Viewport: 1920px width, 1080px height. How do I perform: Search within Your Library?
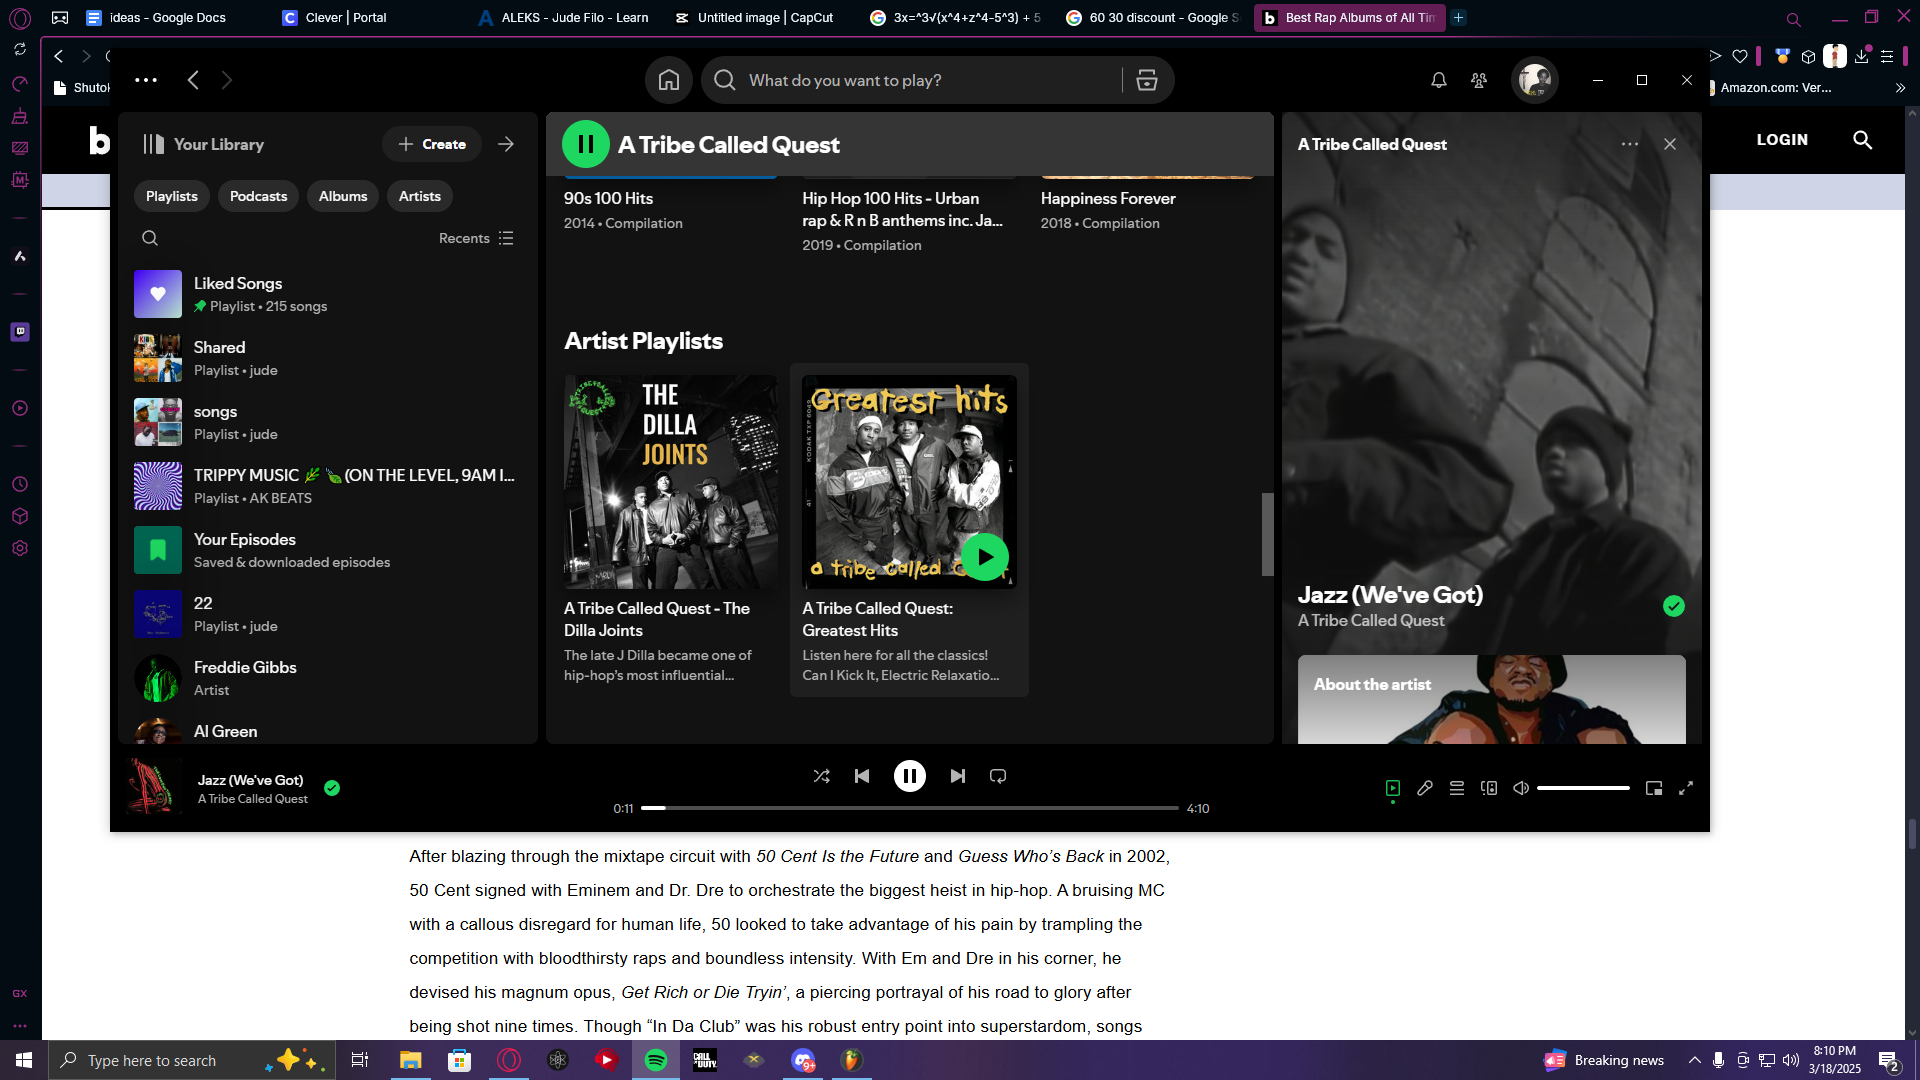click(150, 238)
